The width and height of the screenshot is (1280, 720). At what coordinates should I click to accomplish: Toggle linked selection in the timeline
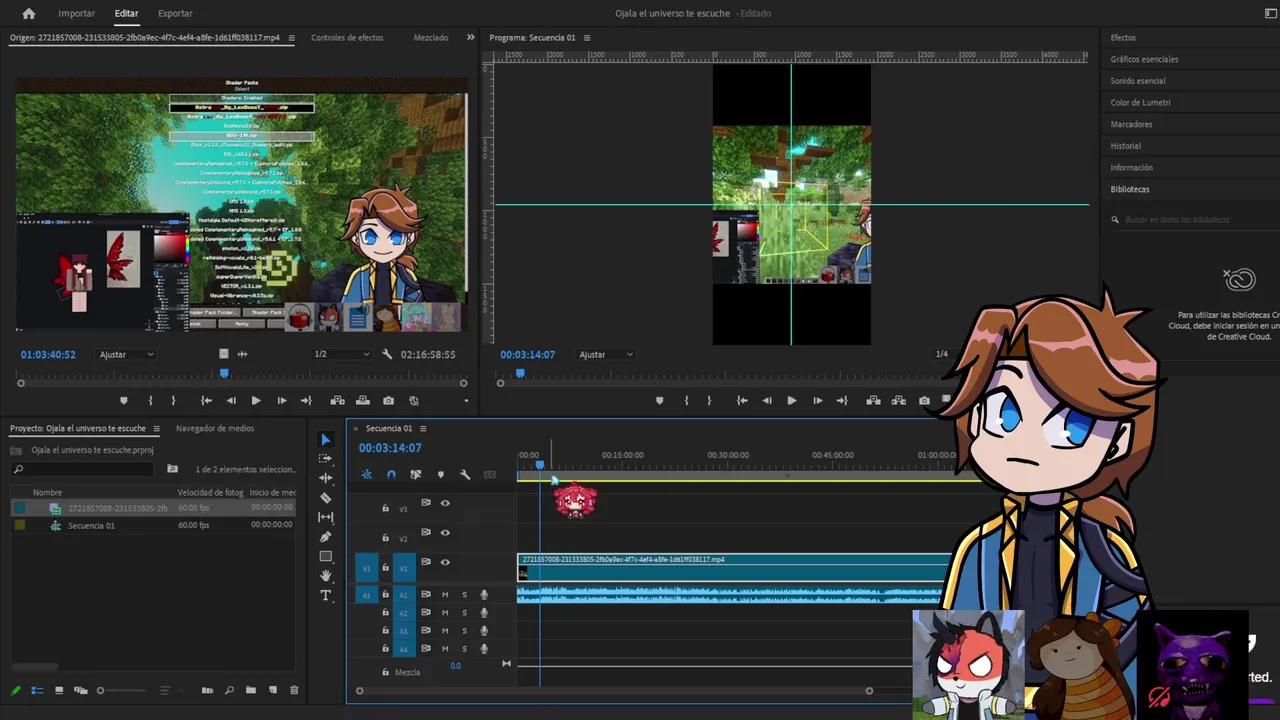click(416, 475)
